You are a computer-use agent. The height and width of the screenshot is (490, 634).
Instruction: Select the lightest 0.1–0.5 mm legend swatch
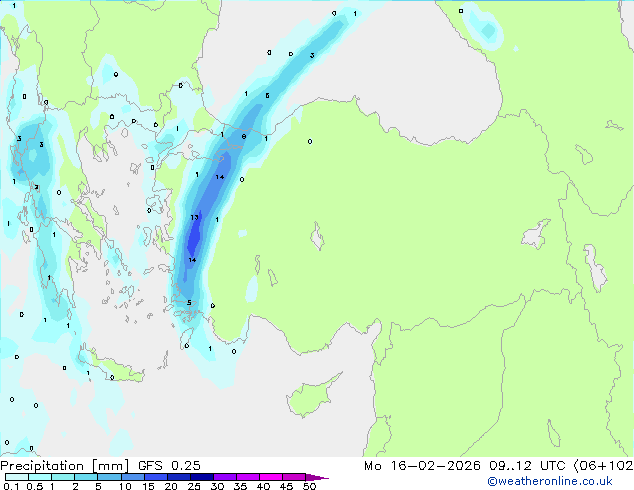pos(17,477)
